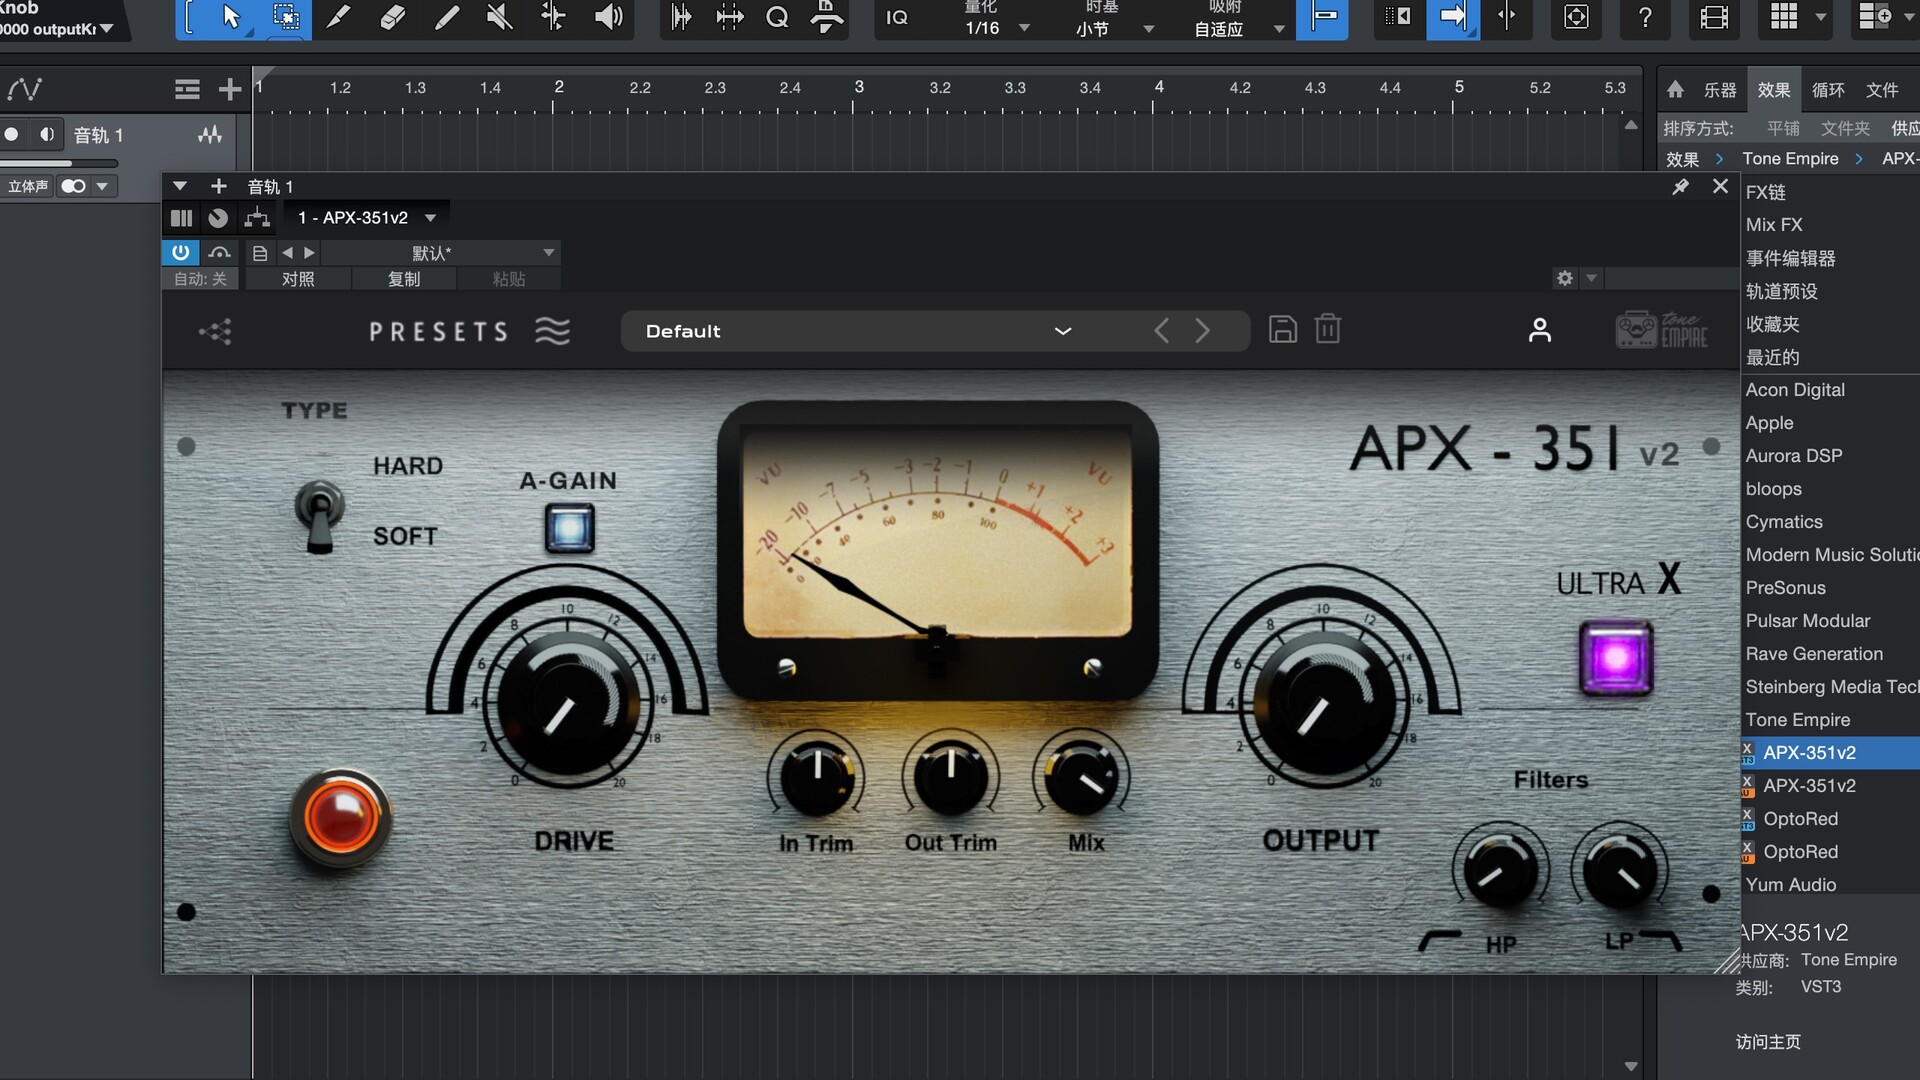1920x1080 pixels.
Task: Click the 对照 compare button
Action: coord(298,279)
